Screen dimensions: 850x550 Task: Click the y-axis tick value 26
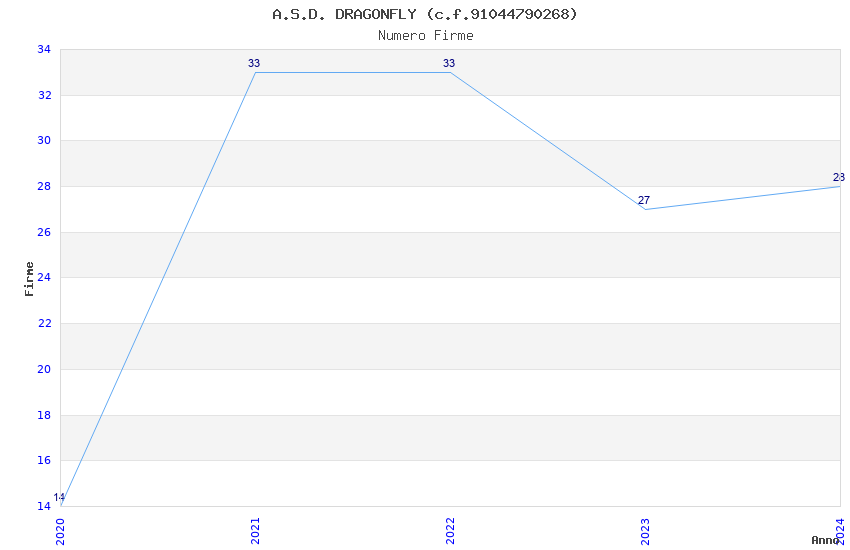point(44,232)
